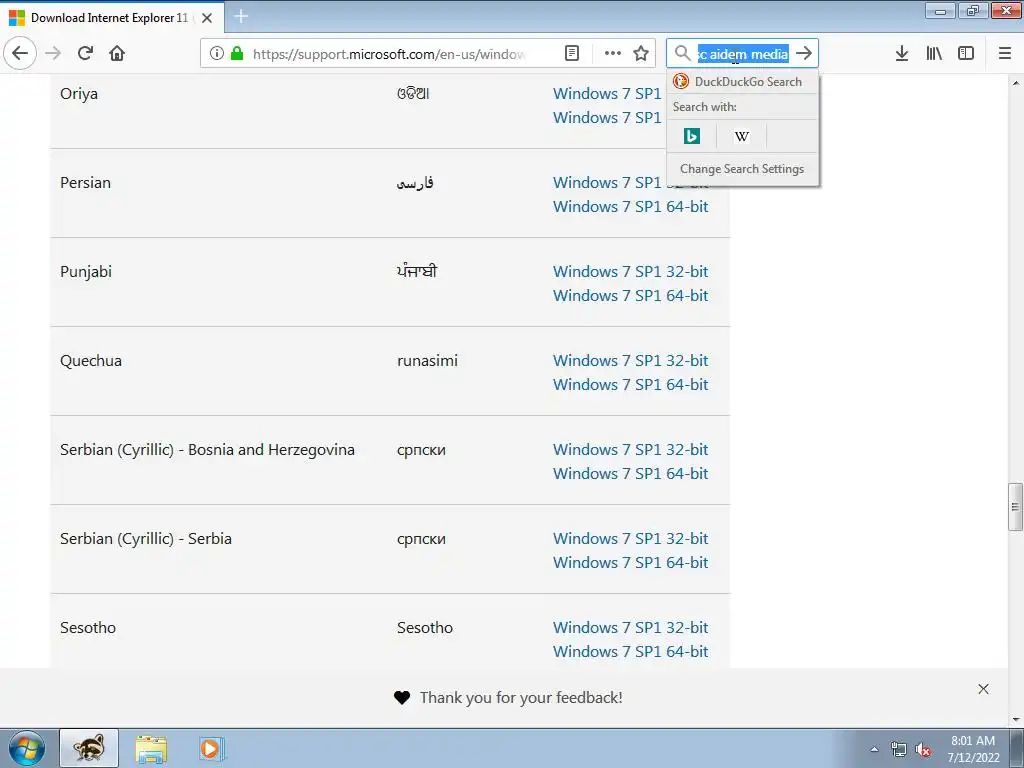Bookmark this page with the star
Image resolution: width=1024 pixels, height=768 pixels.
641,53
